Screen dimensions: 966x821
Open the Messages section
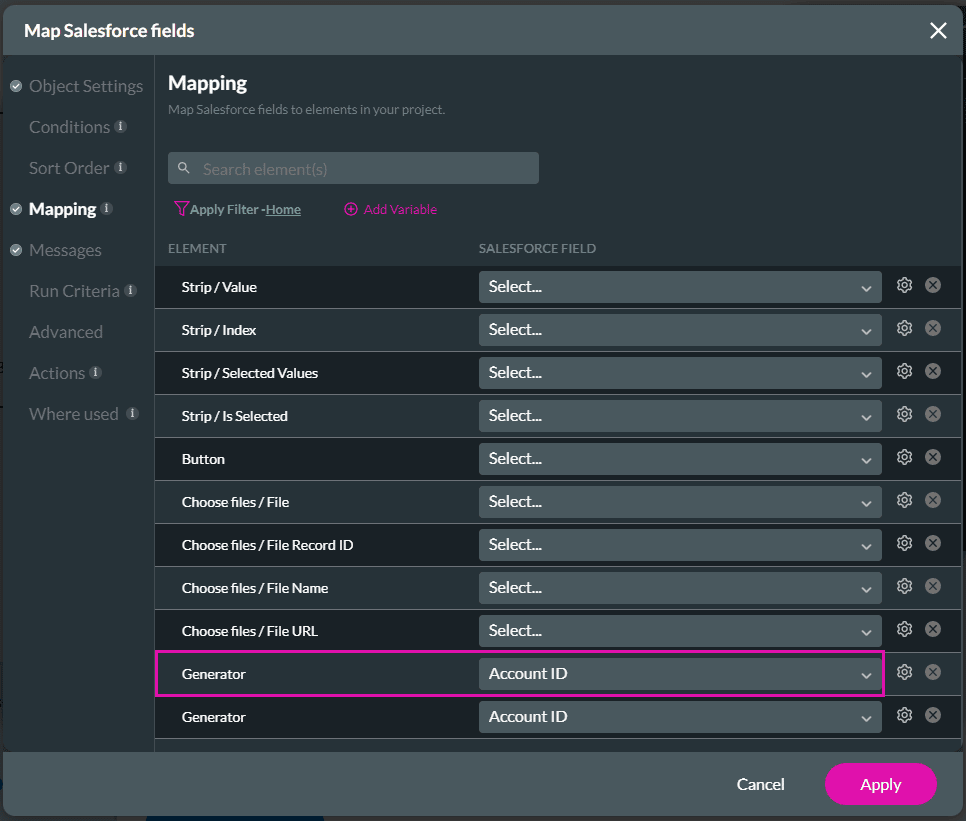[x=65, y=250]
